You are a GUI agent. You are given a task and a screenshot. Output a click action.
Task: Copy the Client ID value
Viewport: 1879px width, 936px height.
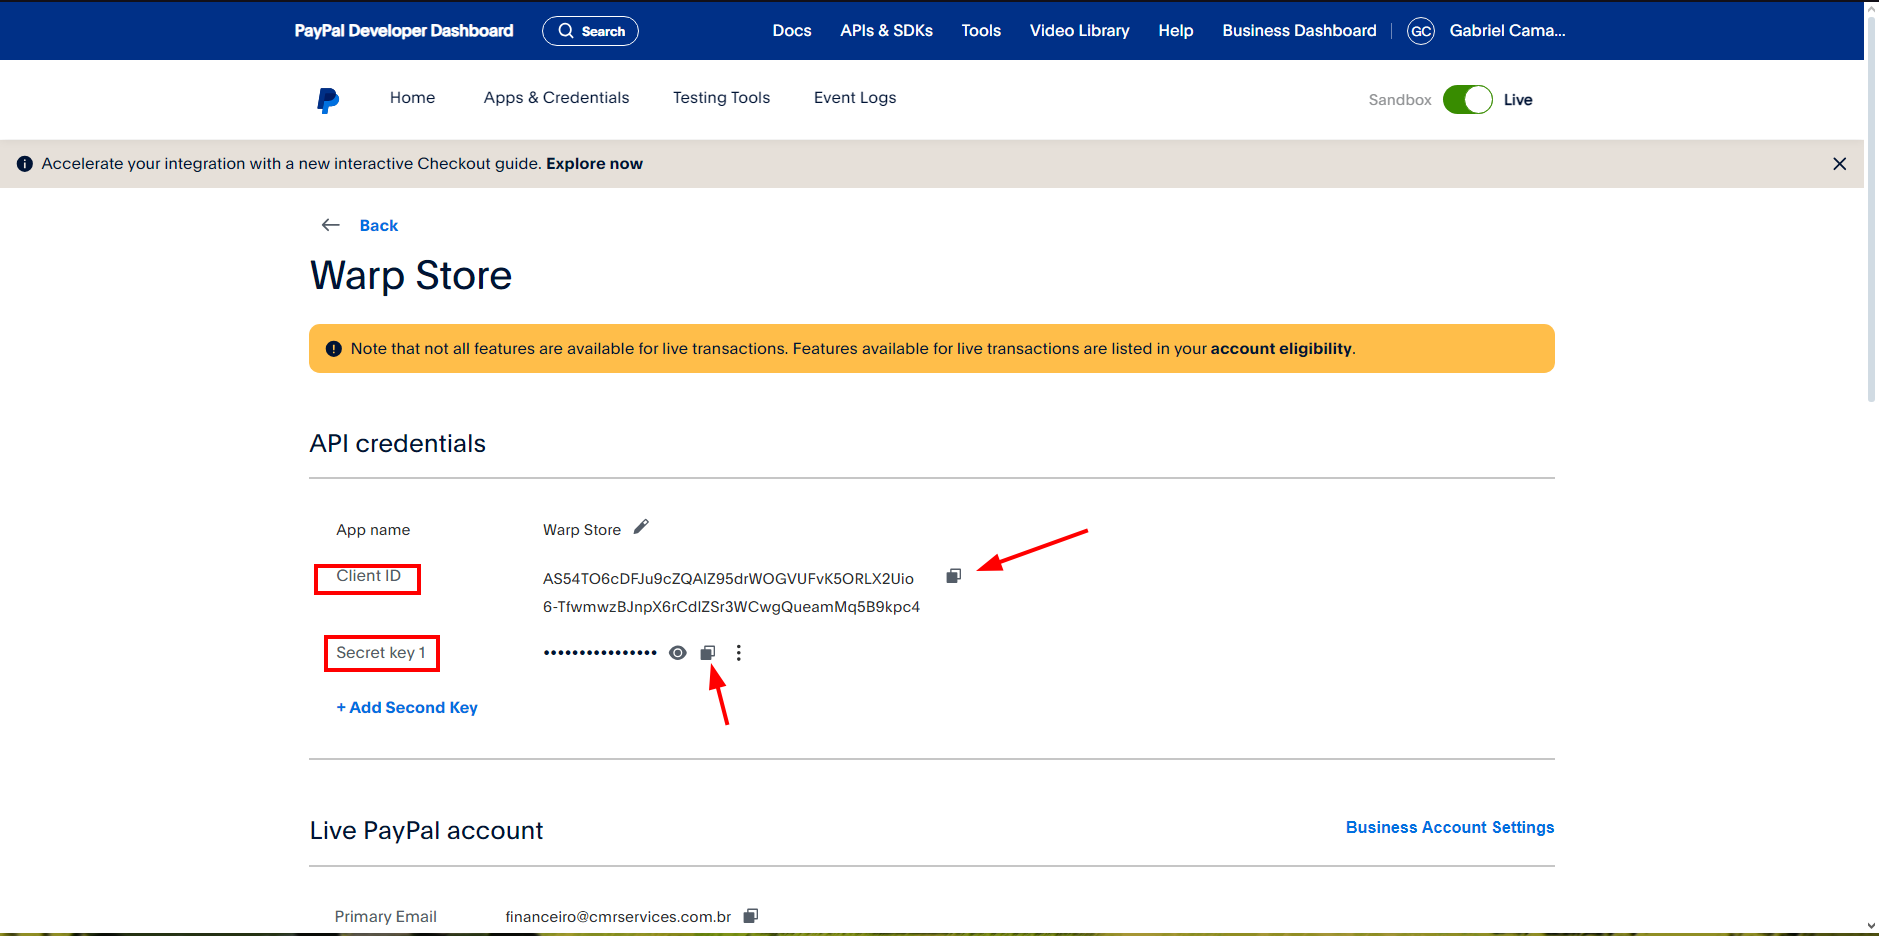point(954,576)
